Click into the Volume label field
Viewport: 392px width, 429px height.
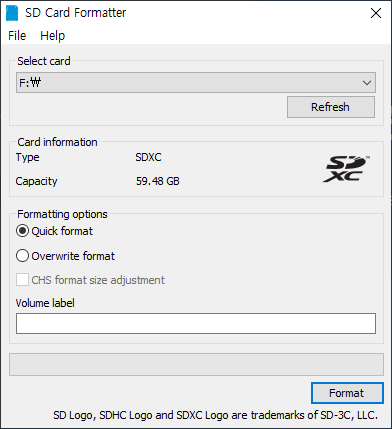pyautogui.click(x=196, y=323)
